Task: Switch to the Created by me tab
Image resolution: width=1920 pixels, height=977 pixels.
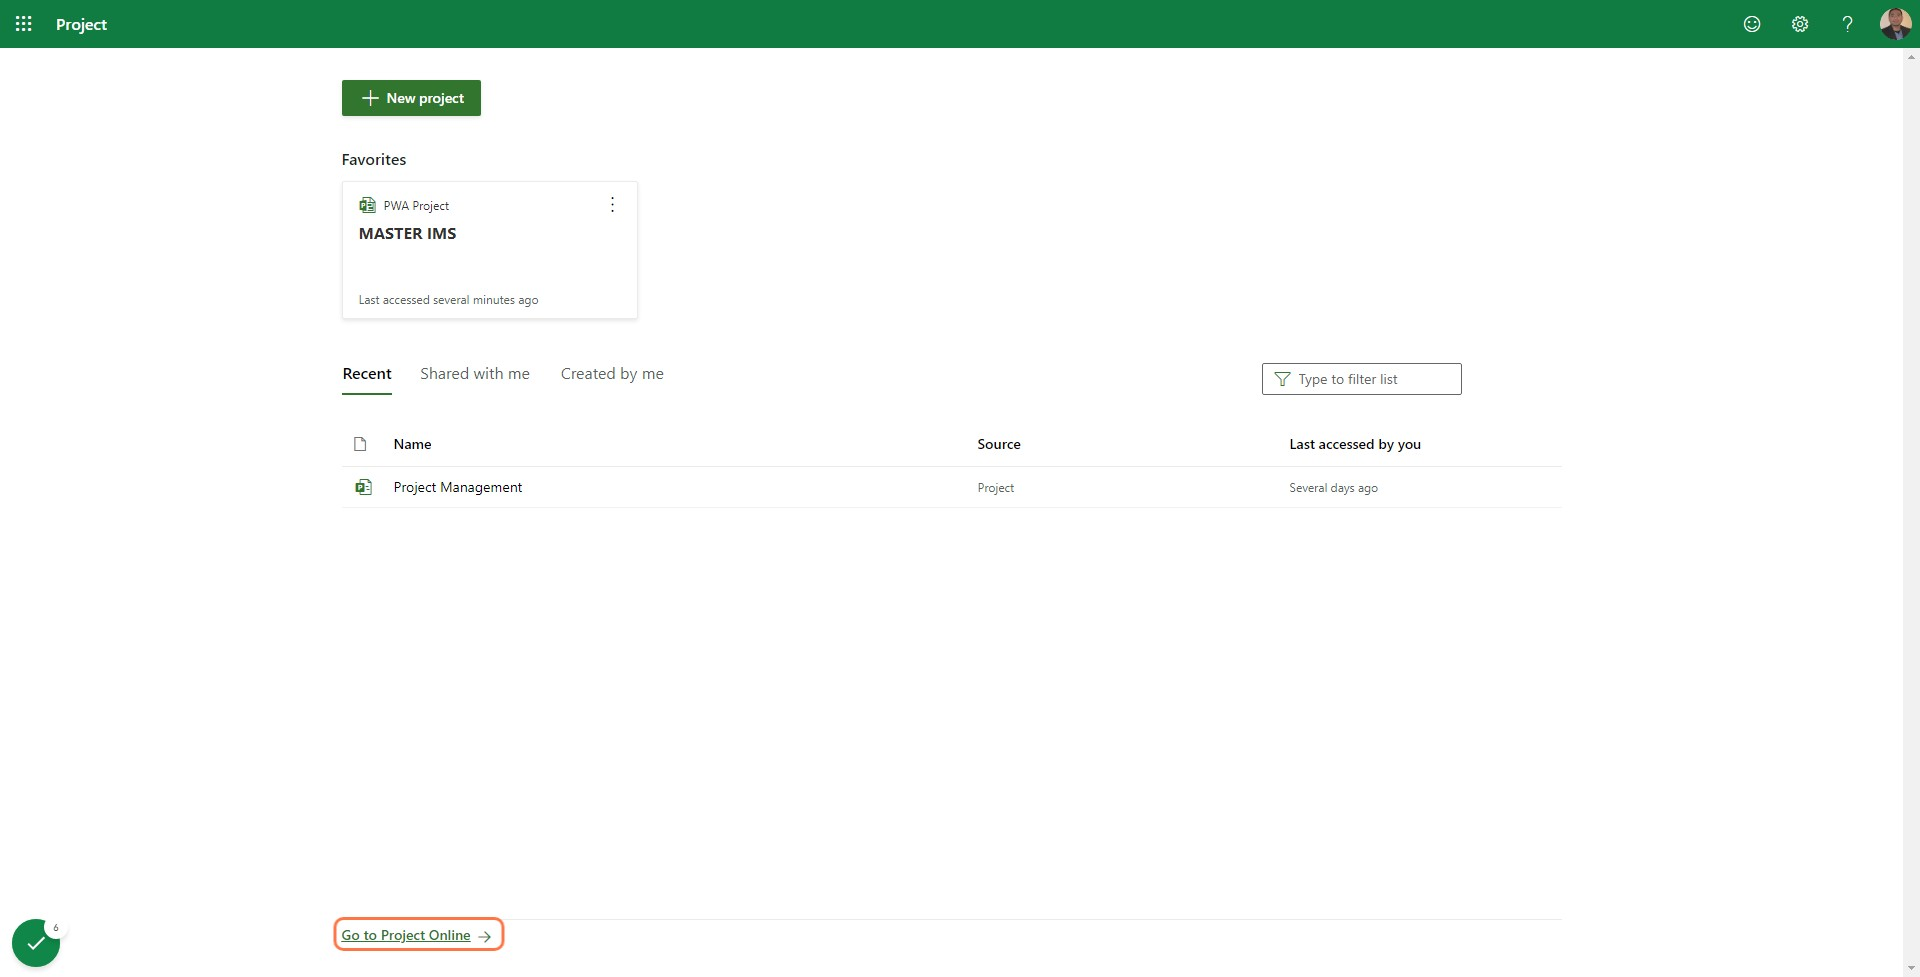Action: pos(612,374)
